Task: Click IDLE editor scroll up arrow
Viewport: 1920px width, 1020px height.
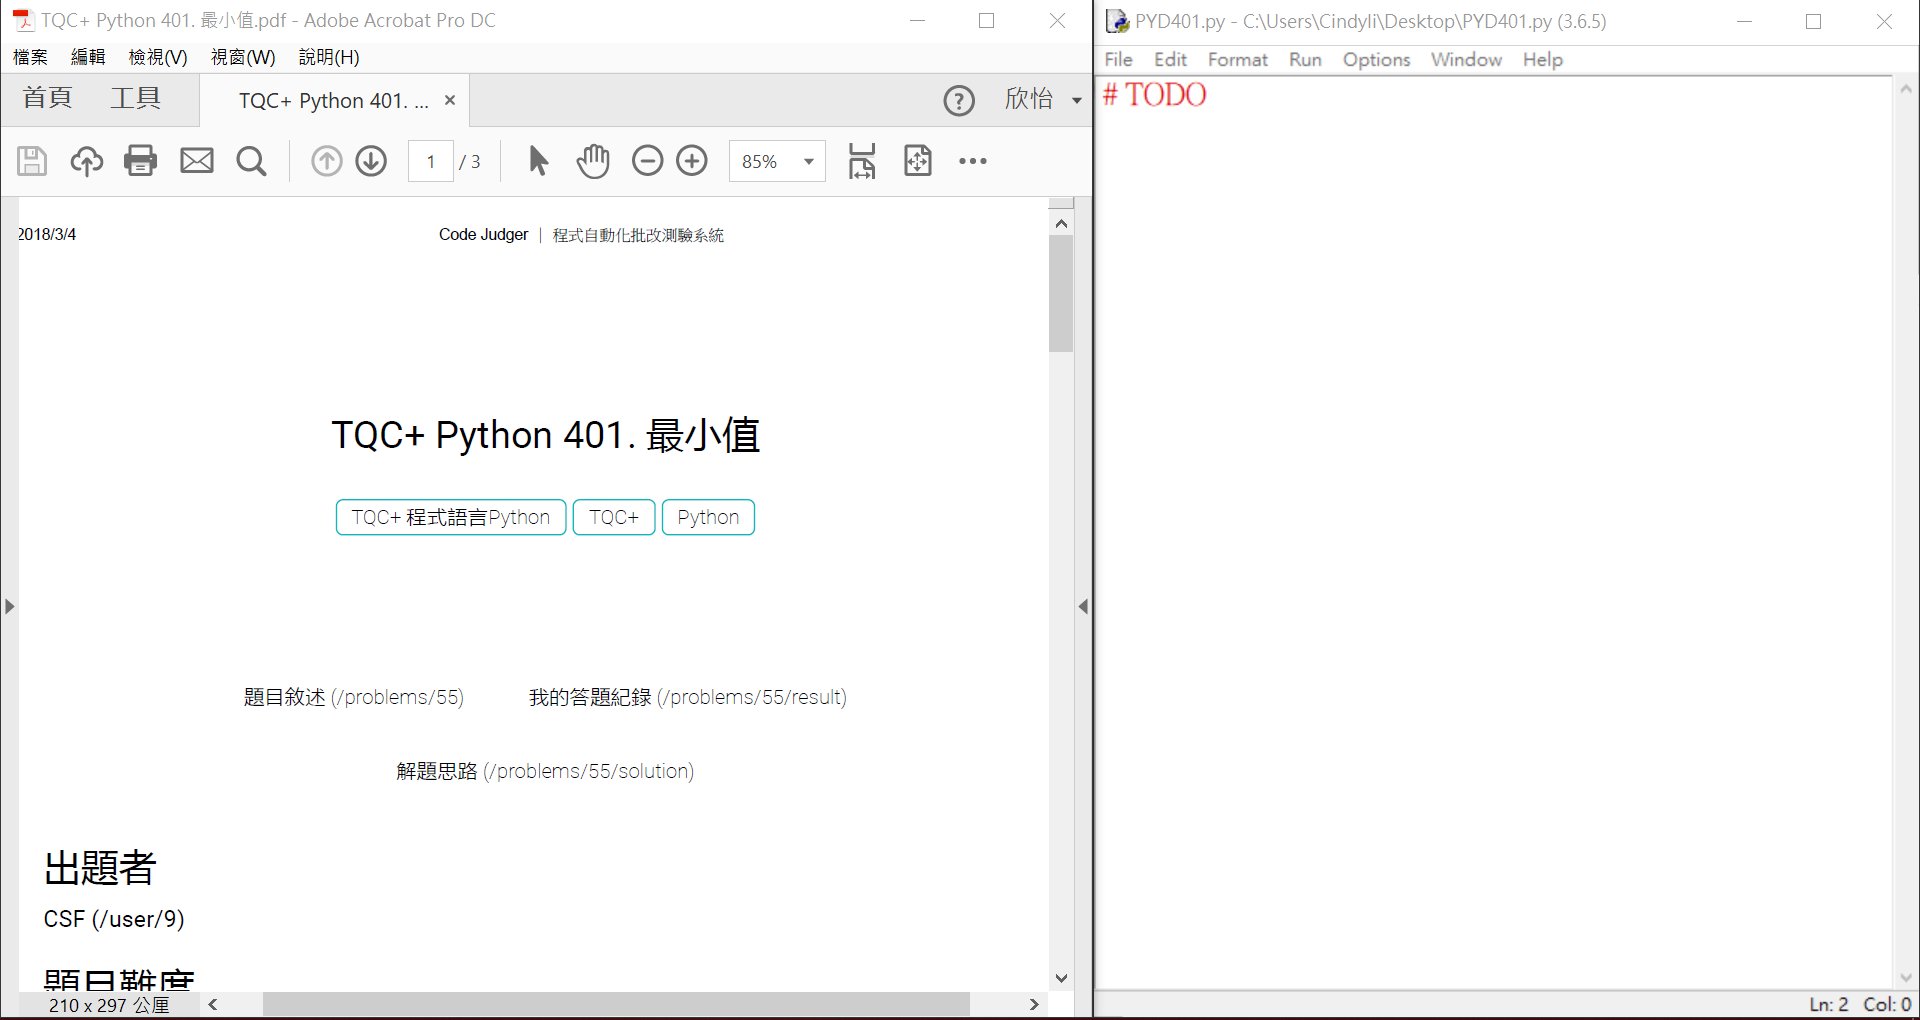Action: click(1906, 90)
